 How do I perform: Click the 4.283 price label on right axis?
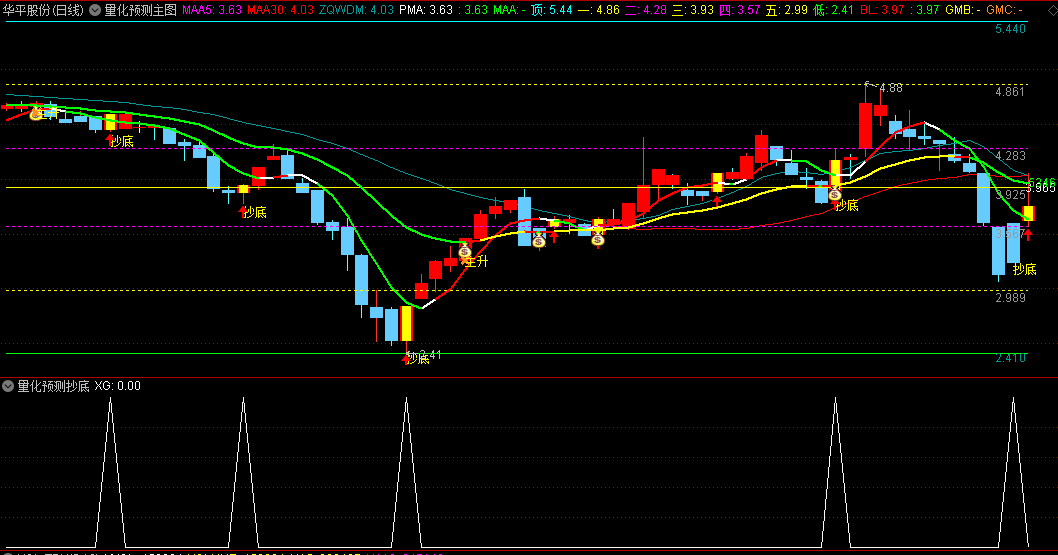1010,156
